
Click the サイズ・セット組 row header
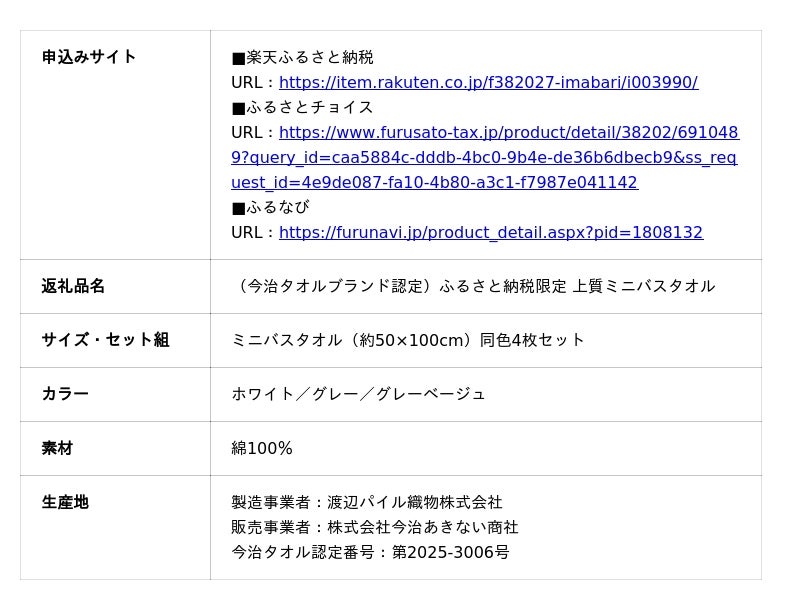(105, 340)
